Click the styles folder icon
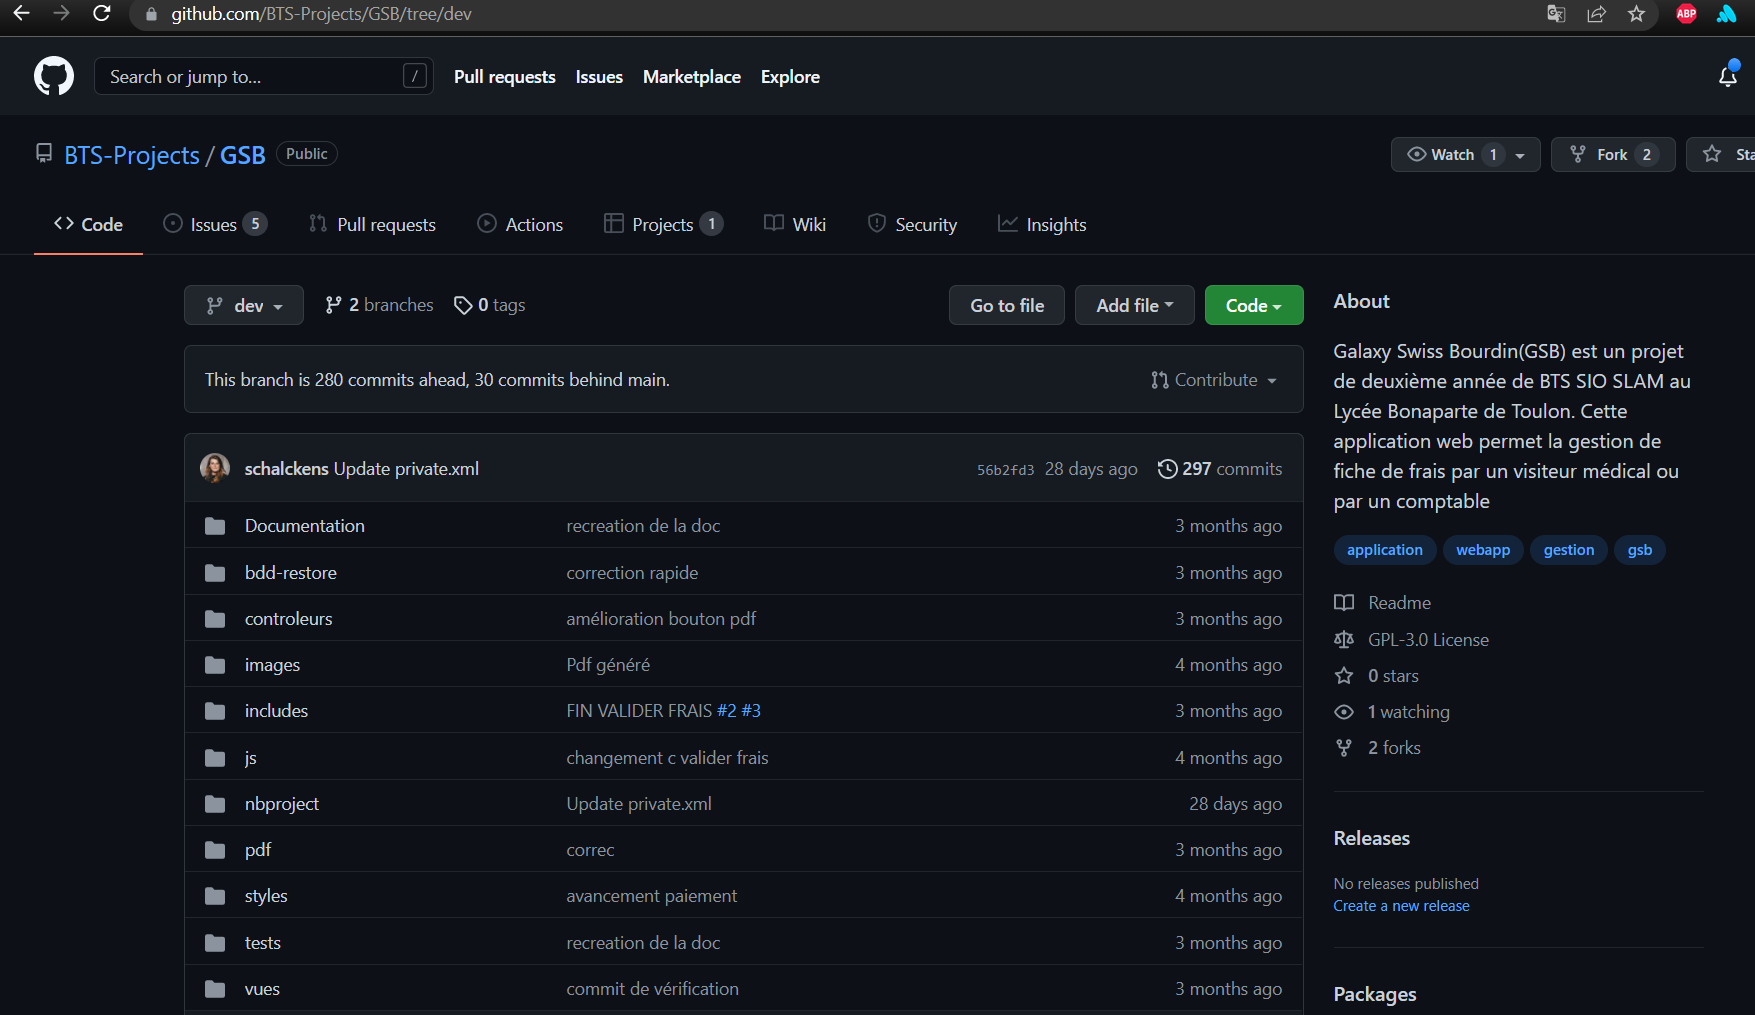This screenshot has width=1755, height=1015. [215, 896]
